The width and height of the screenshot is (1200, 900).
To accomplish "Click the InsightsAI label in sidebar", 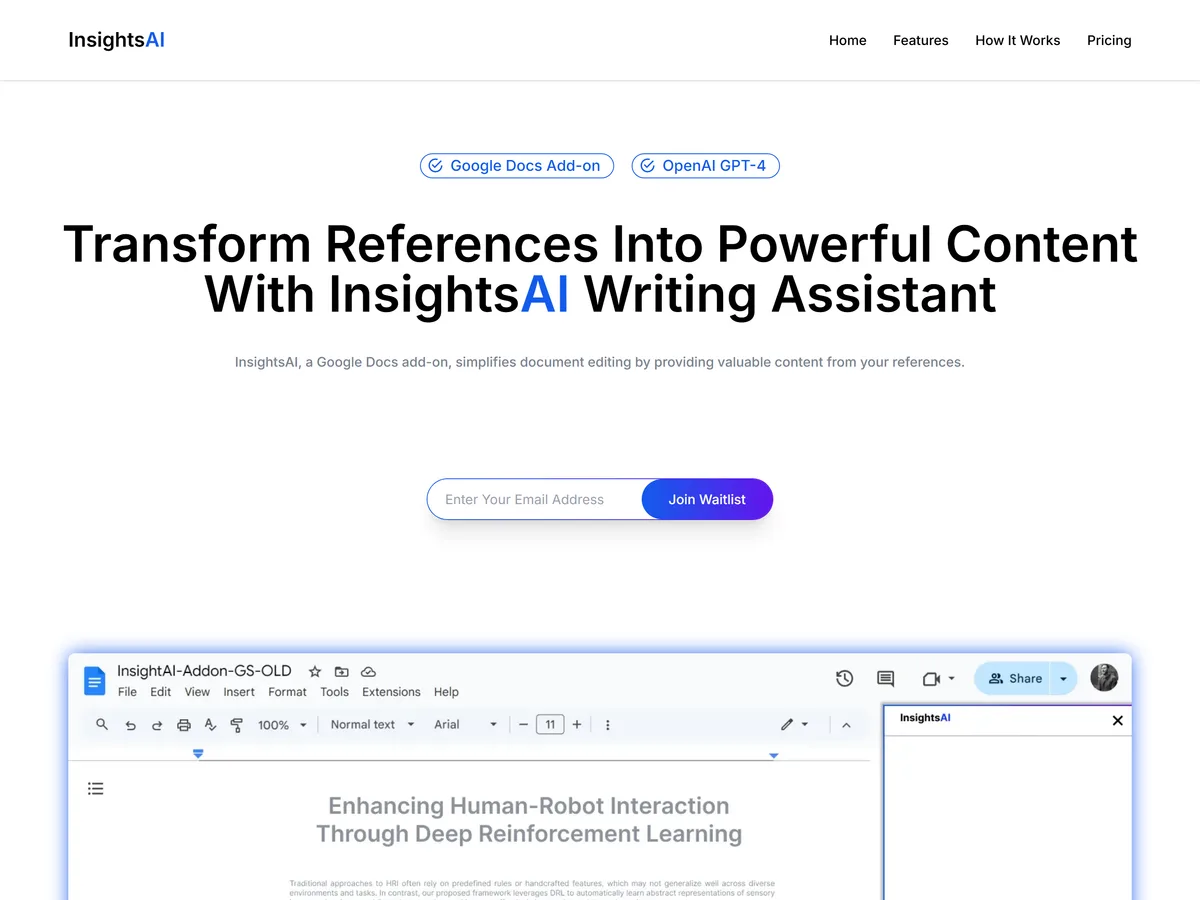I will tap(925, 718).
